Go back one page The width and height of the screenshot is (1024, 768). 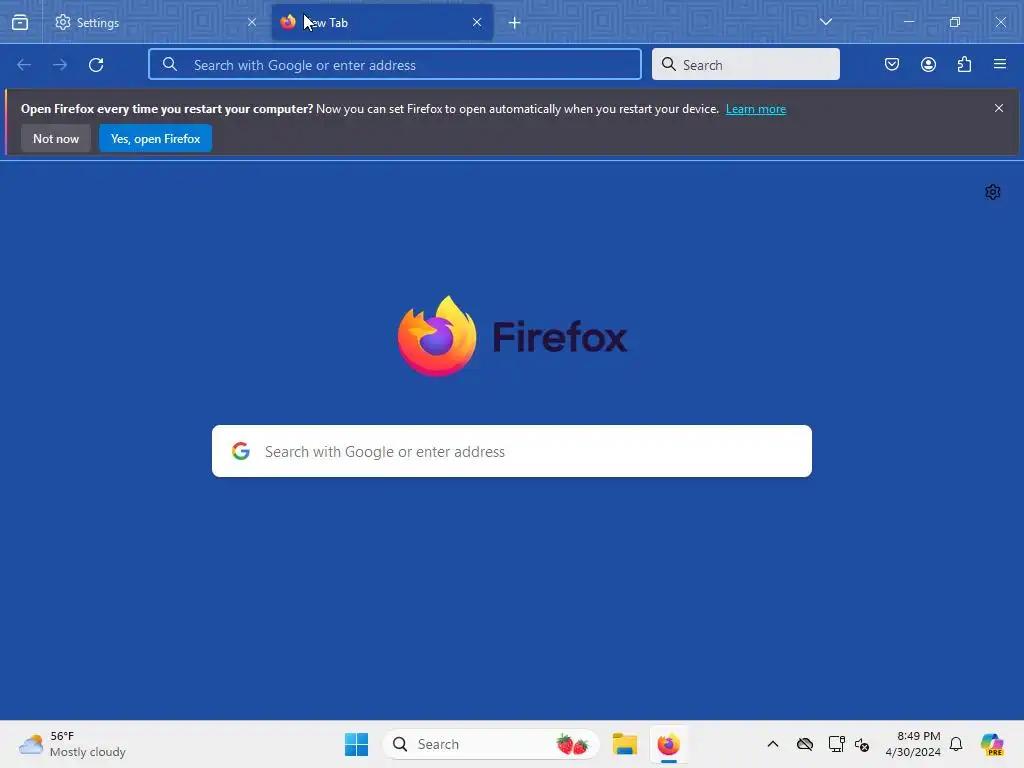(24, 65)
